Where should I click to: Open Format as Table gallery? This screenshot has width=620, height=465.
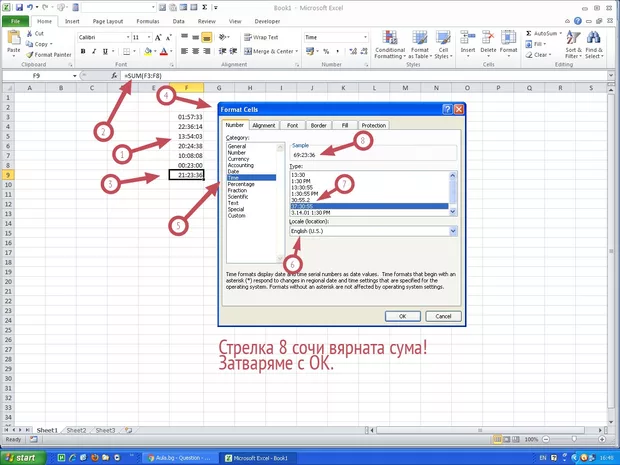point(420,45)
